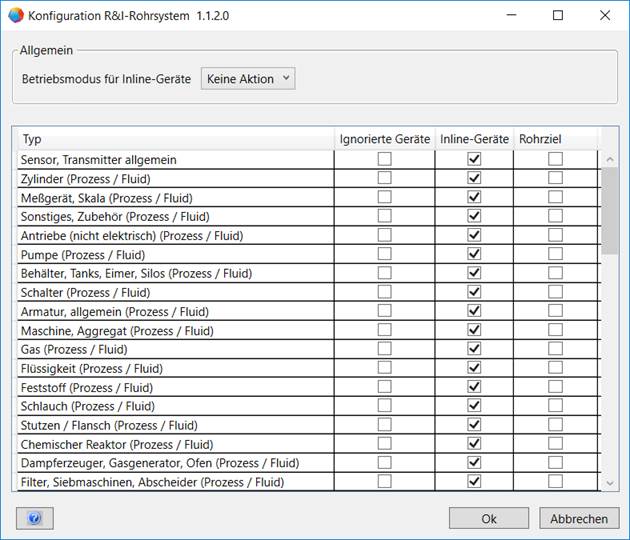Click the table scrollbar down arrow
The width and height of the screenshot is (630, 540).
pos(610,483)
